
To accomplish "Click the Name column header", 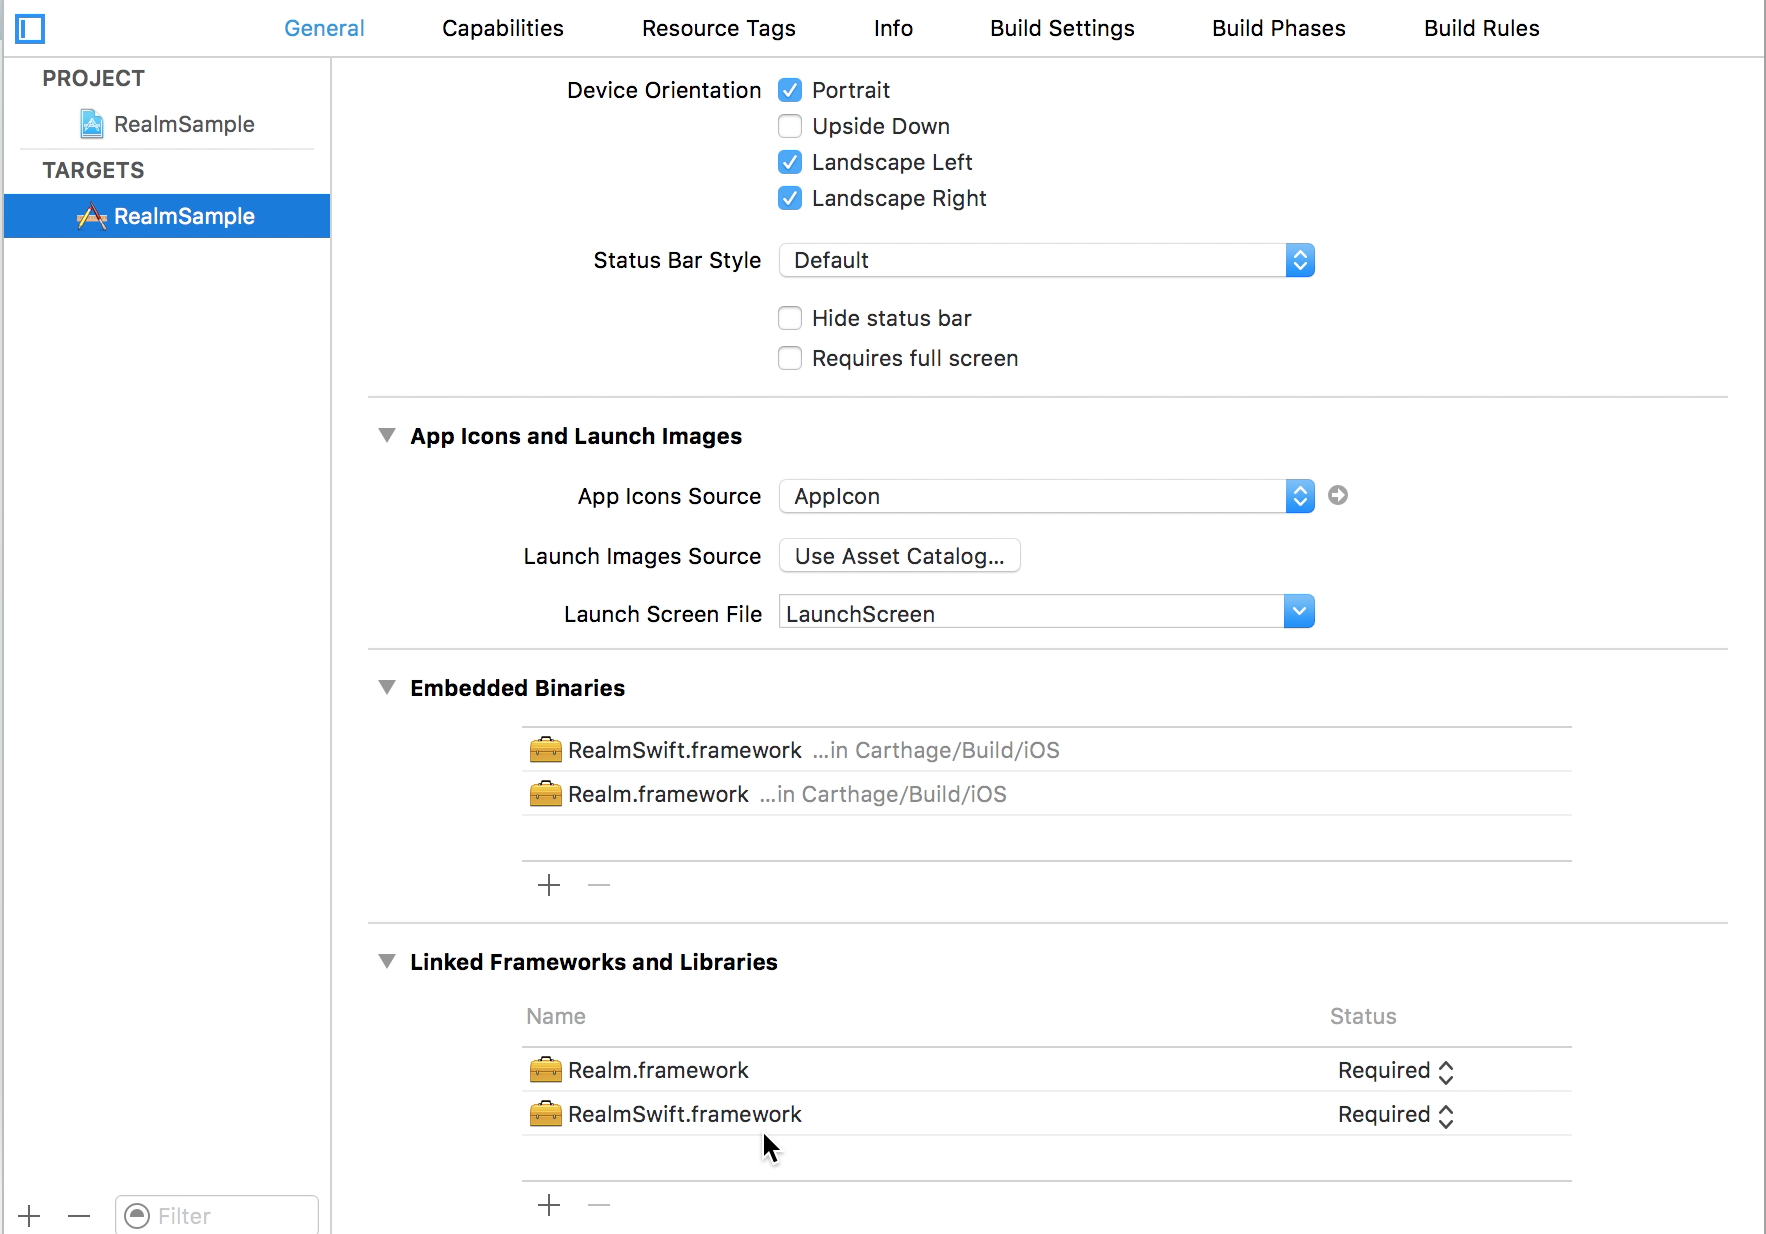I will pos(556,1016).
